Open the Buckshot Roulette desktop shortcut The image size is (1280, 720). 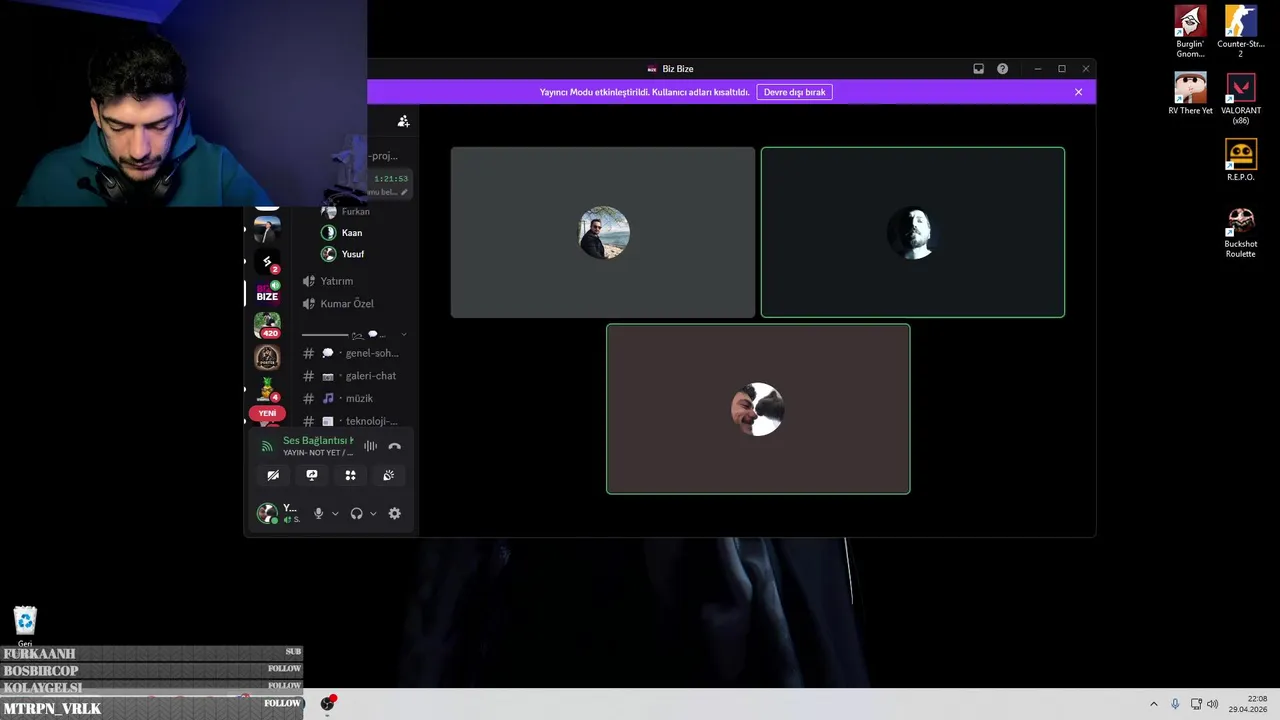click(x=1241, y=232)
